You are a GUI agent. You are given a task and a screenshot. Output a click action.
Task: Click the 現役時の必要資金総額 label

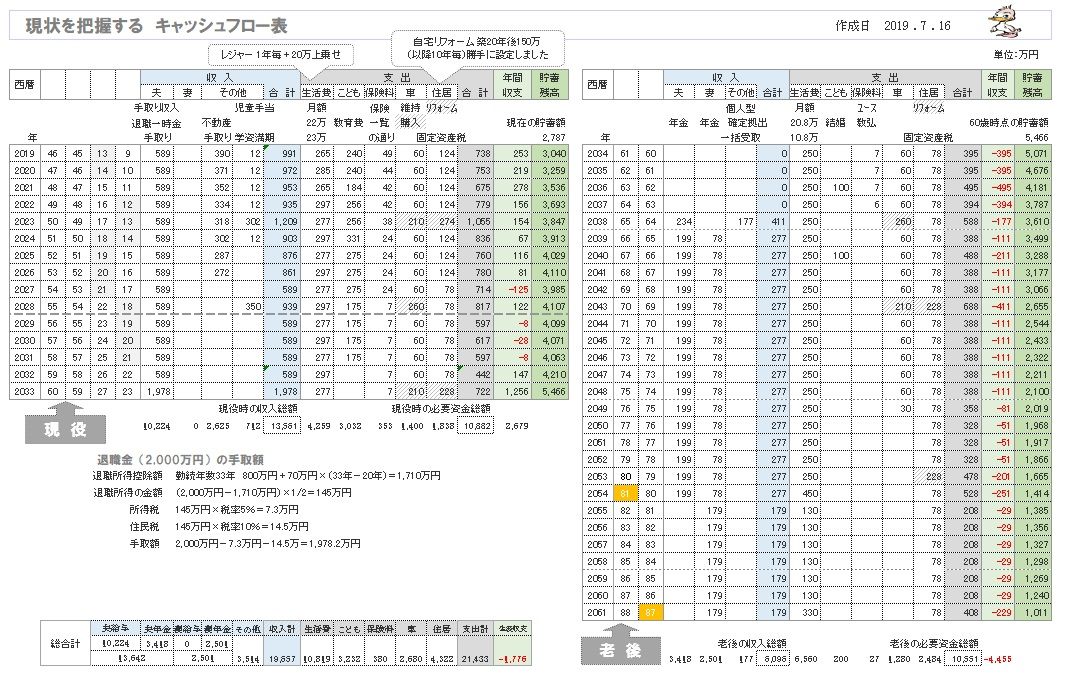point(441,409)
